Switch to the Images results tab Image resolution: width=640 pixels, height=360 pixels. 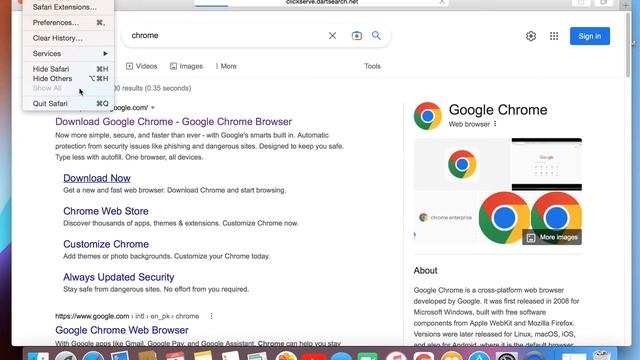click(x=186, y=66)
